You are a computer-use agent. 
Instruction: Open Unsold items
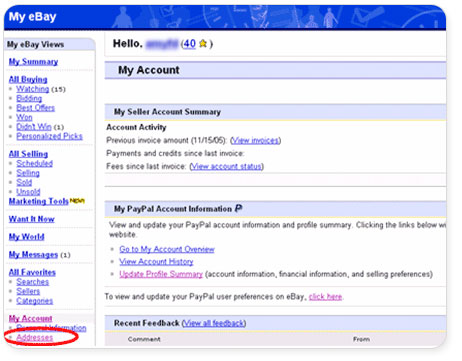28,192
